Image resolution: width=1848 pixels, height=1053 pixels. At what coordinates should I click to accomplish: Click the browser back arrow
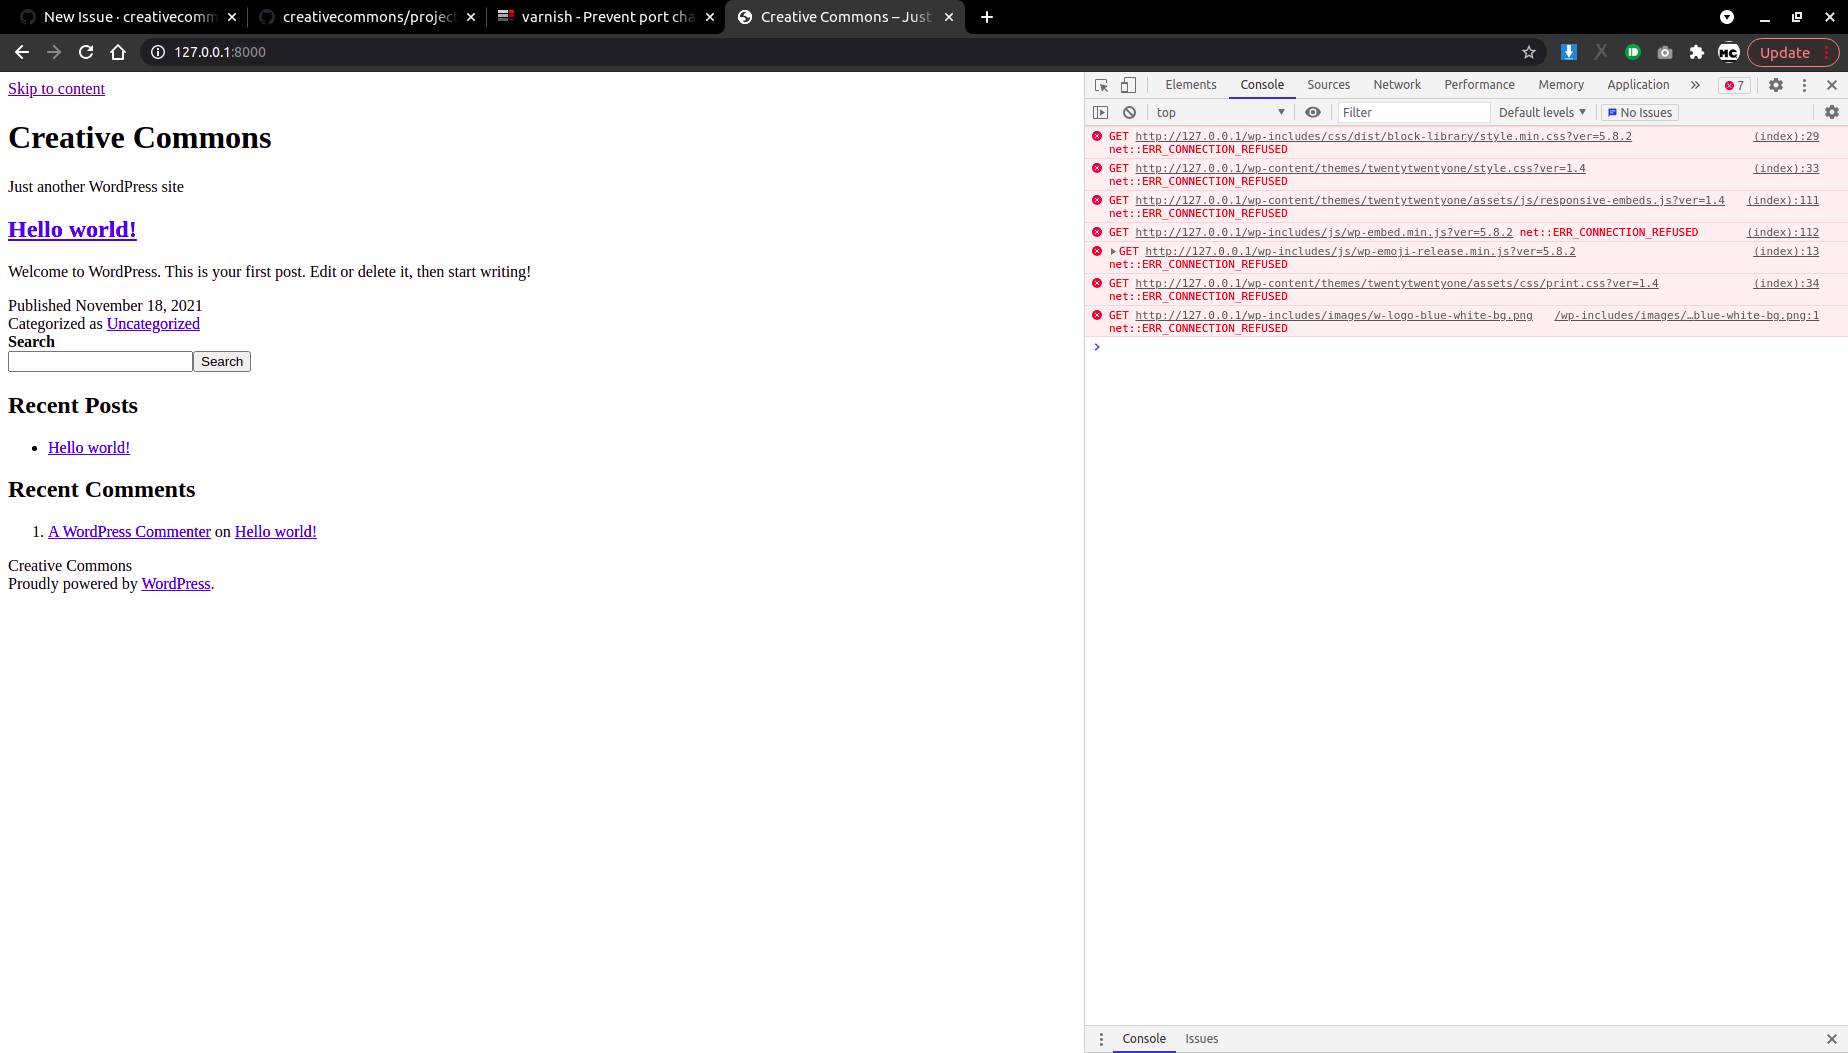click(x=22, y=52)
